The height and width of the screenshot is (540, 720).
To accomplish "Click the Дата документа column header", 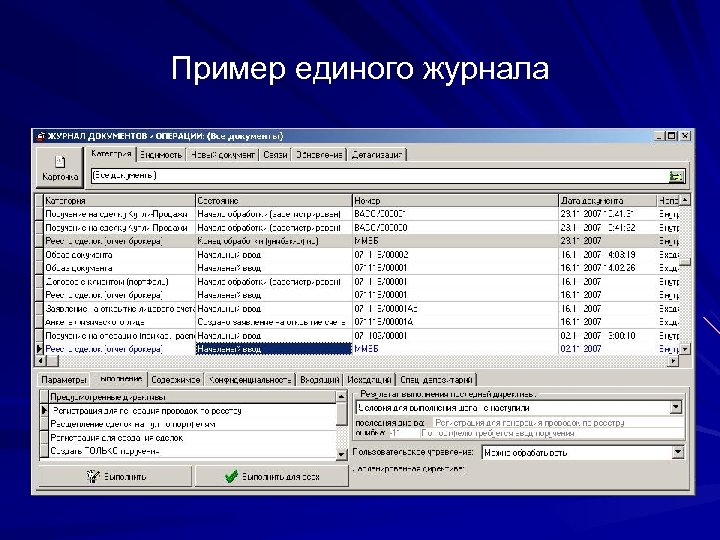I will (x=608, y=201).
